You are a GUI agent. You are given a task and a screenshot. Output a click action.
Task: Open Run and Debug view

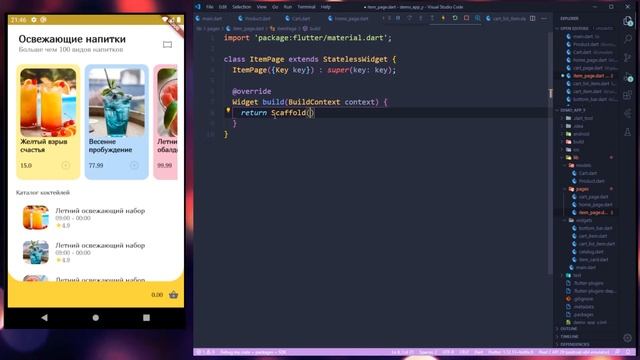pos(628,77)
